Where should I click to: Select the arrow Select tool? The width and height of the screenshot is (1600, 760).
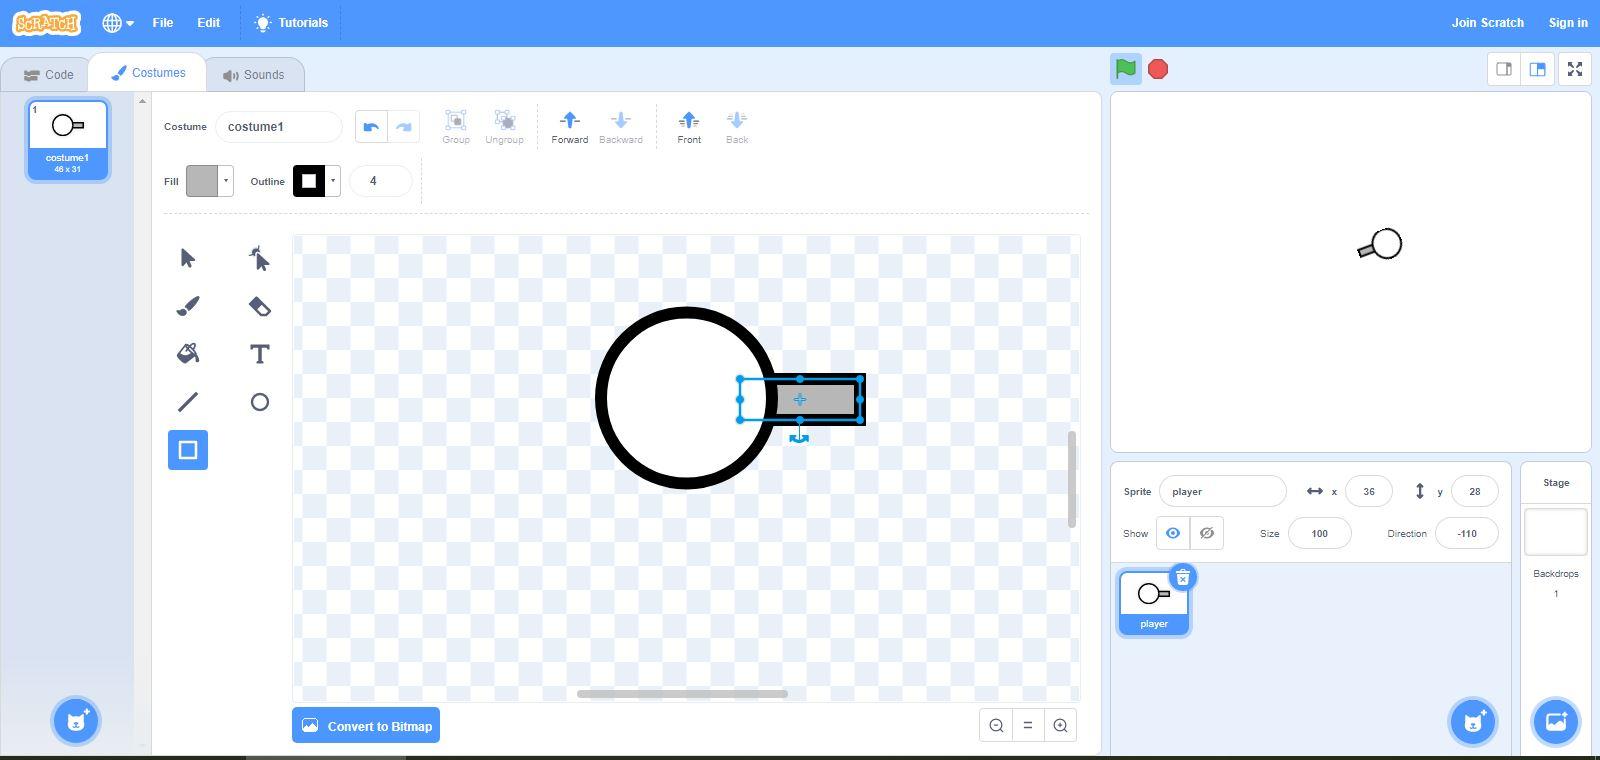click(x=188, y=258)
